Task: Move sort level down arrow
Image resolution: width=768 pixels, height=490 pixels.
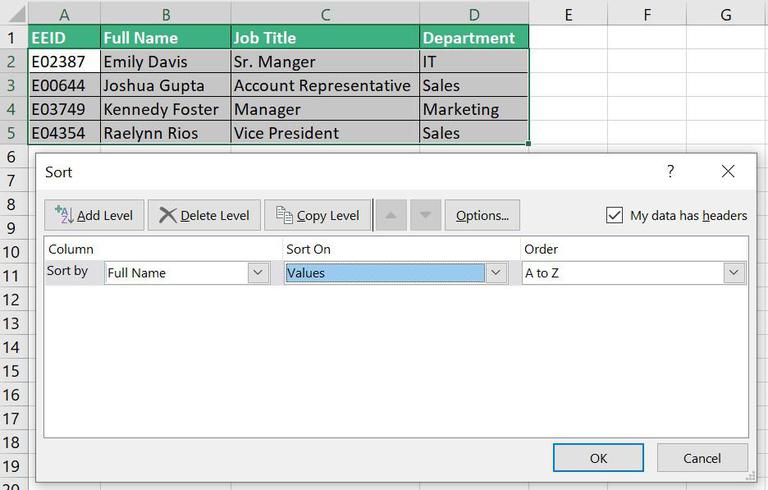Action: point(425,215)
